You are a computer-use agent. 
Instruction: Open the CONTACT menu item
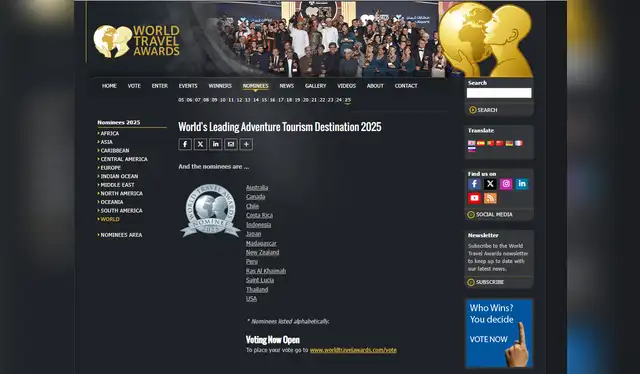click(x=406, y=86)
